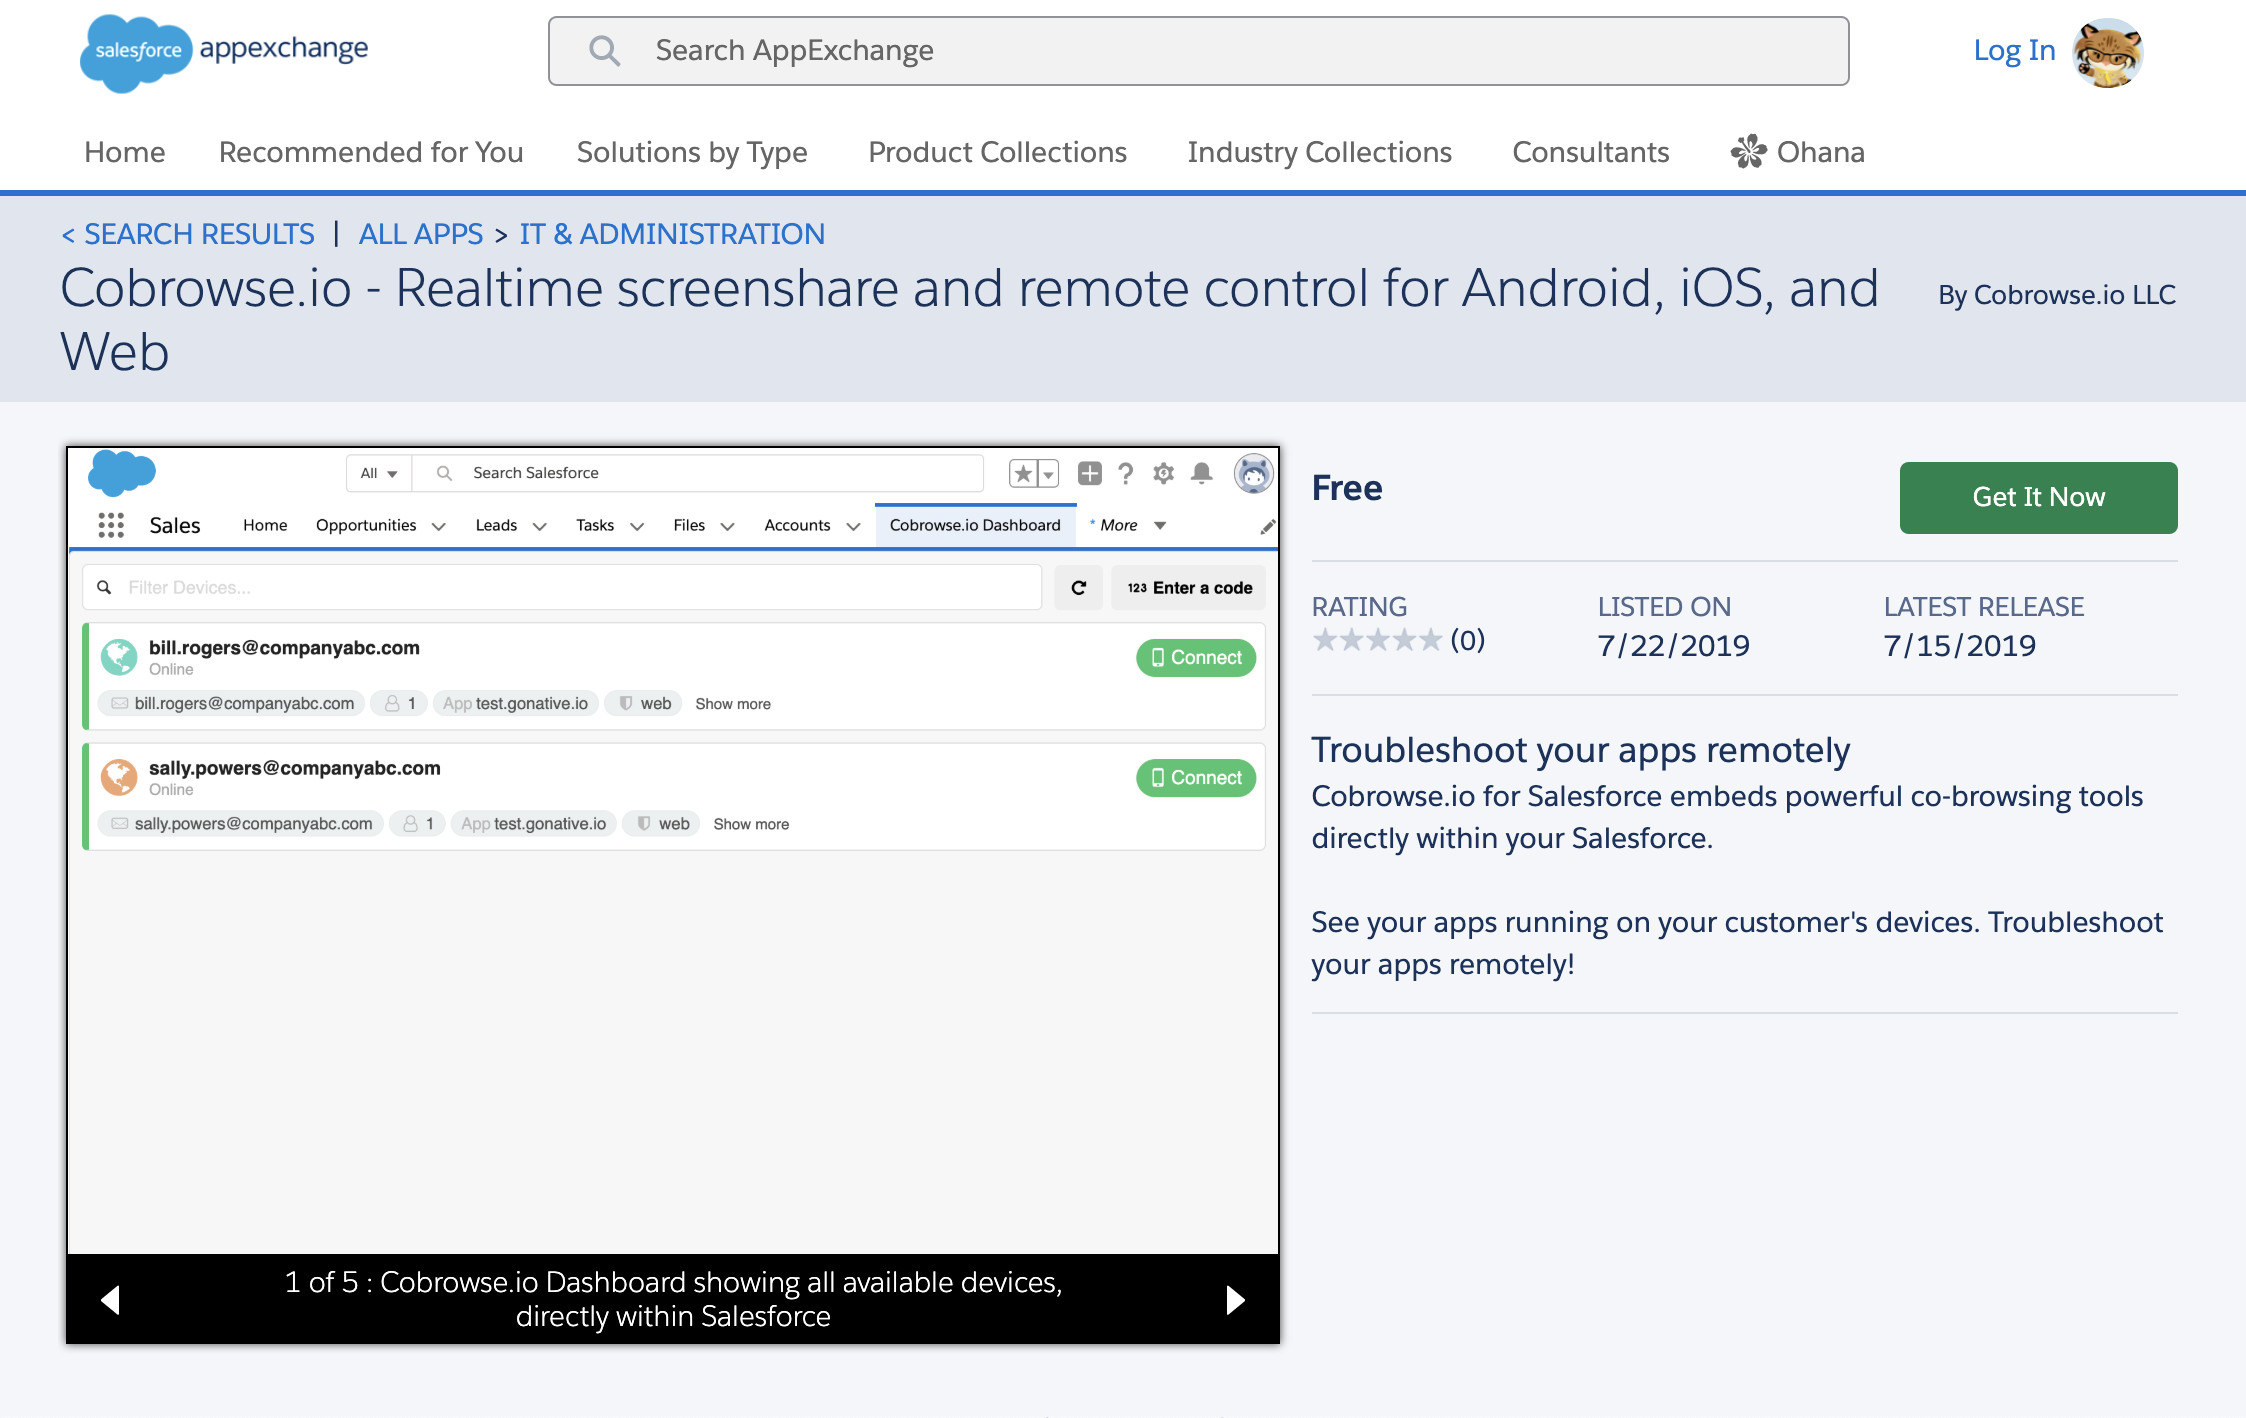
Task: Show more details for bill.rogers device
Action: (x=733, y=704)
